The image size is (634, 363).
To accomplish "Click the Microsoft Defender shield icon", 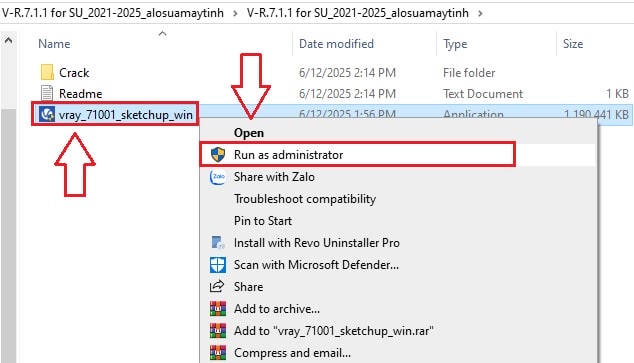I will [x=218, y=265].
